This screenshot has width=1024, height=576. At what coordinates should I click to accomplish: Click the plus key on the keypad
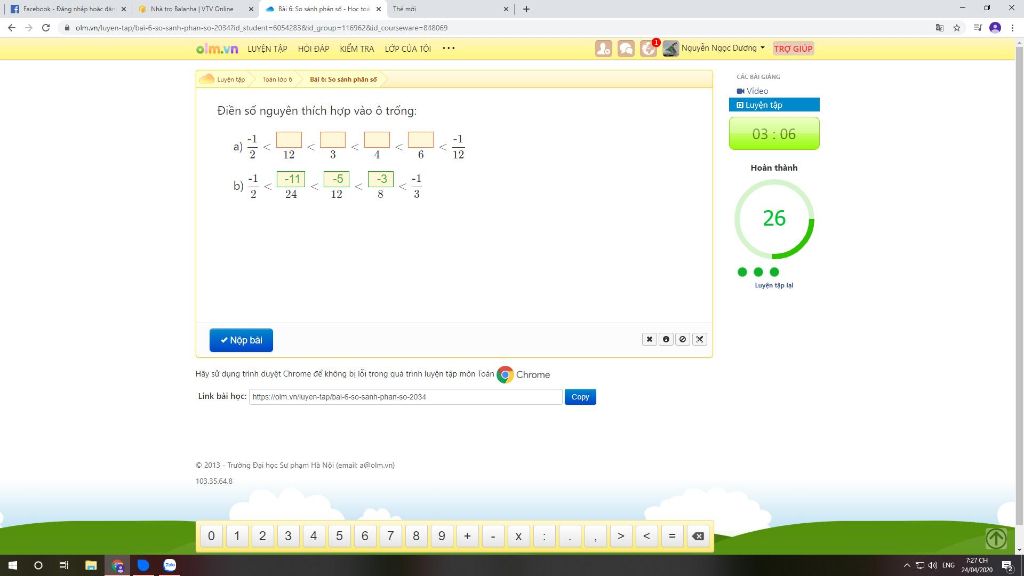pyautogui.click(x=468, y=536)
